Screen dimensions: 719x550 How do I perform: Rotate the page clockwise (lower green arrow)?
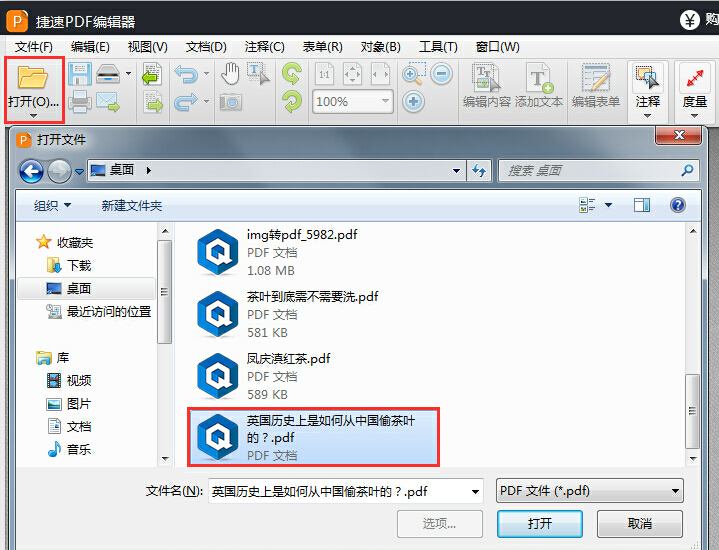(292, 102)
